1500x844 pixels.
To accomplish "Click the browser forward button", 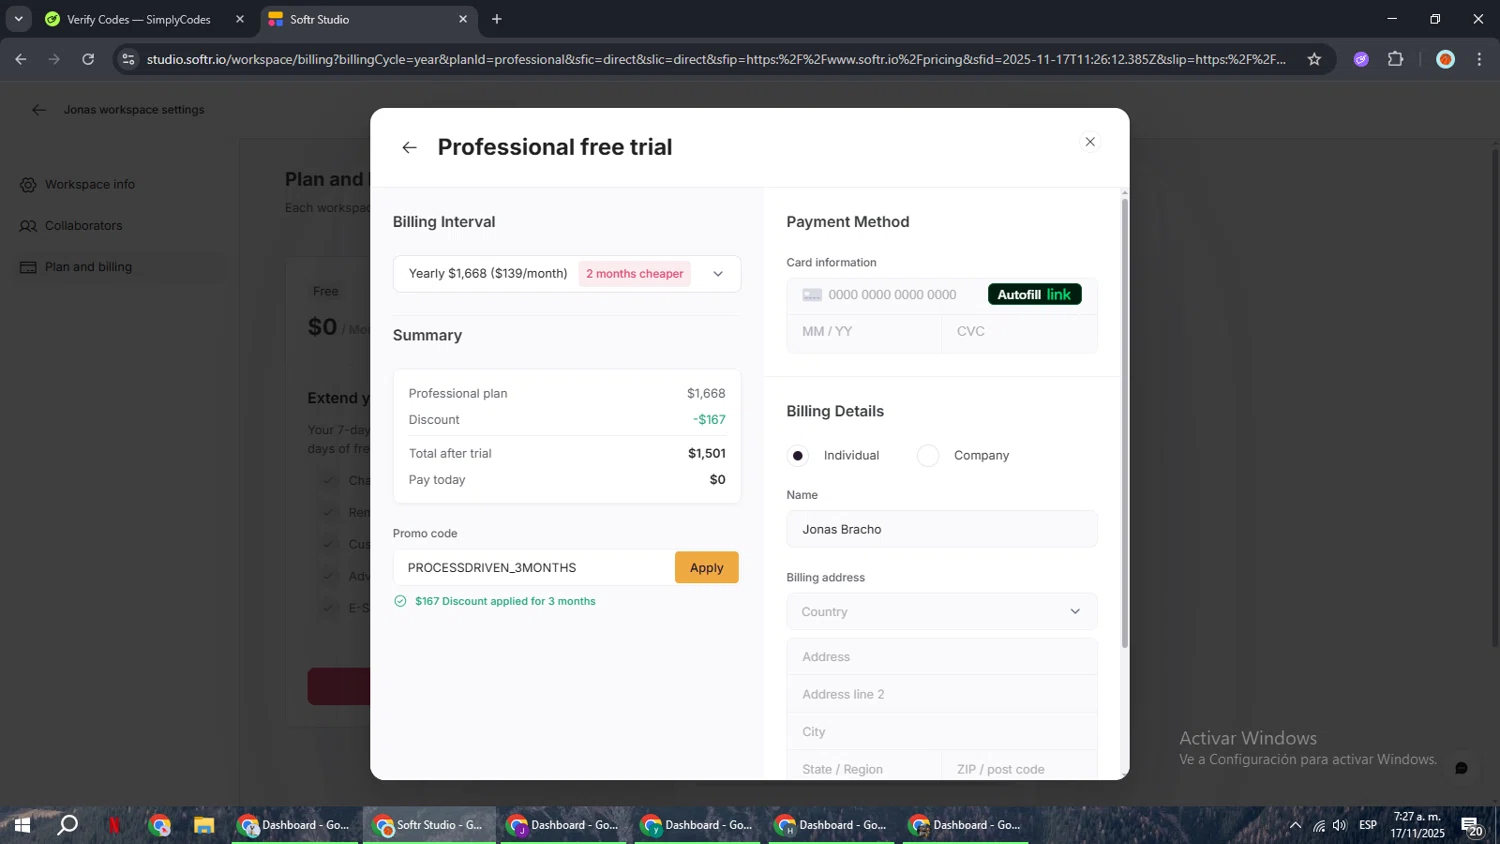I will coord(54,59).
